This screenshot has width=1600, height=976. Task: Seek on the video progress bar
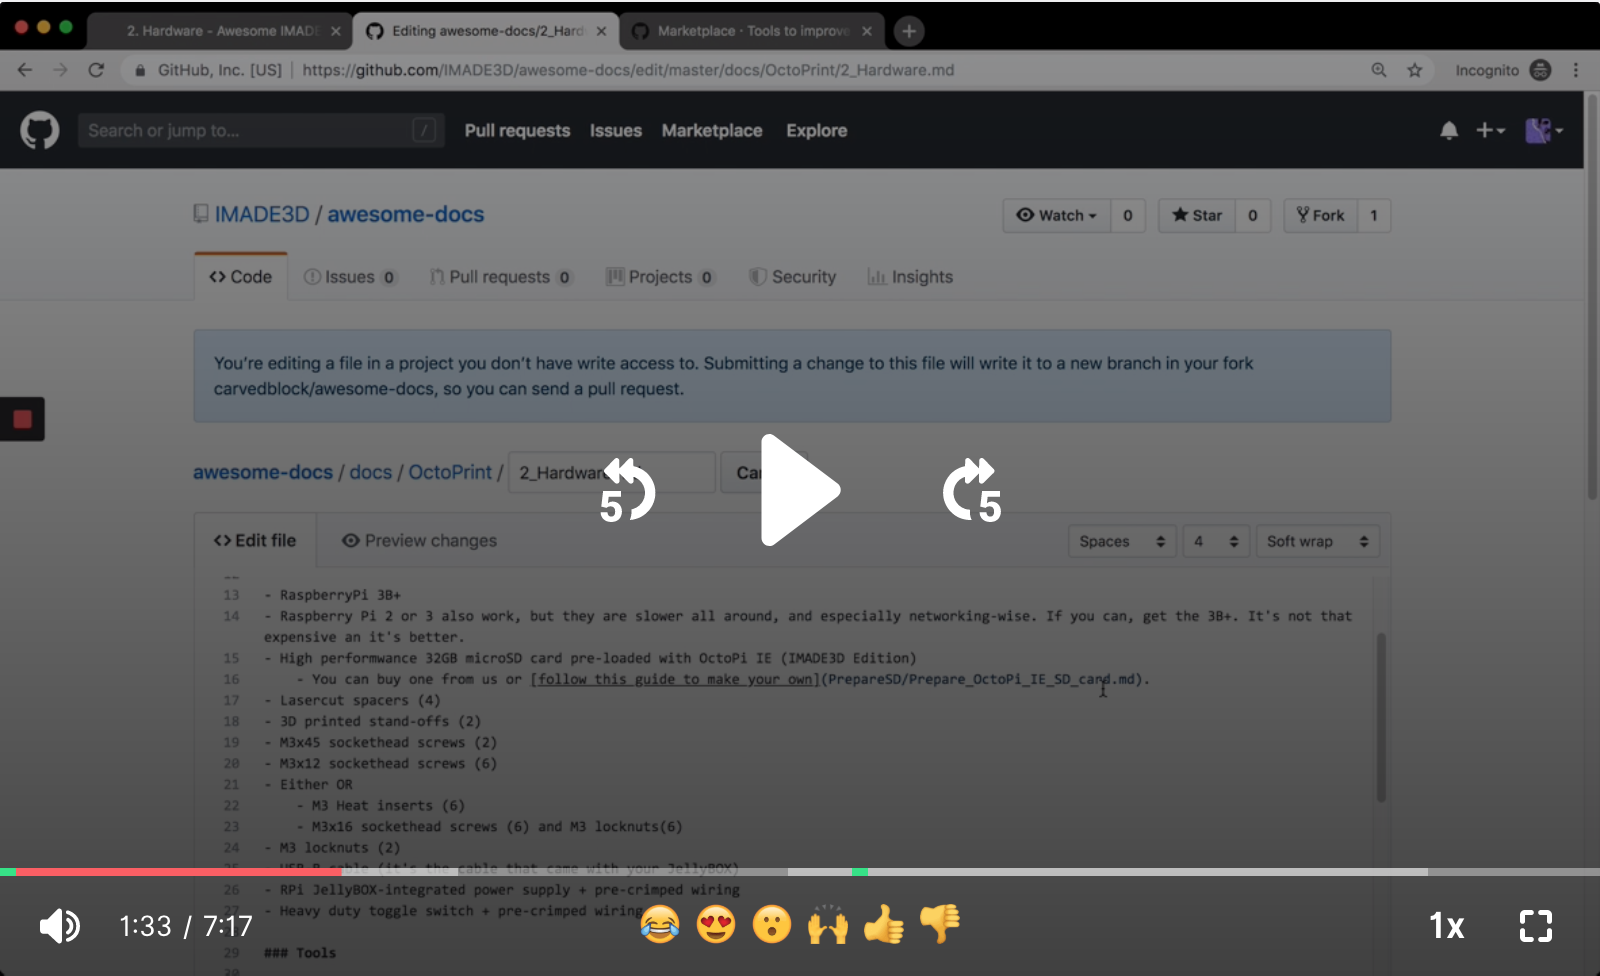point(800,872)
